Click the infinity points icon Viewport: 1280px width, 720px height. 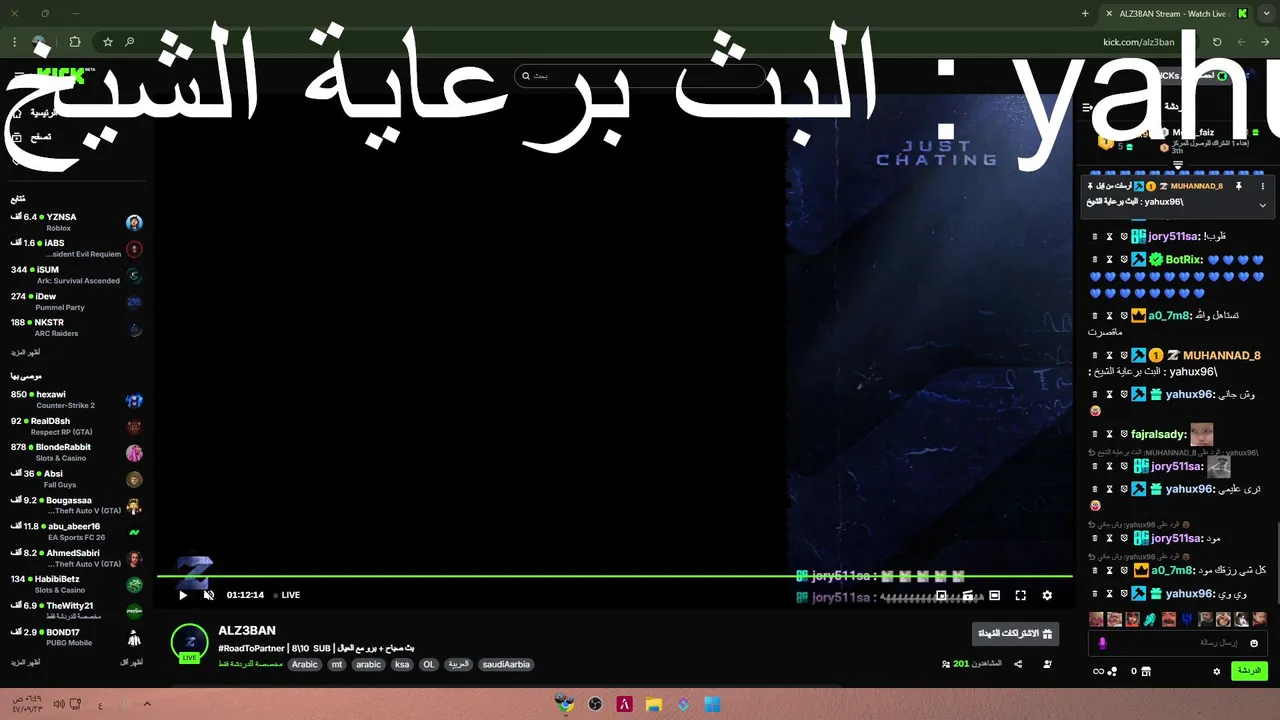click(1099, 671)
